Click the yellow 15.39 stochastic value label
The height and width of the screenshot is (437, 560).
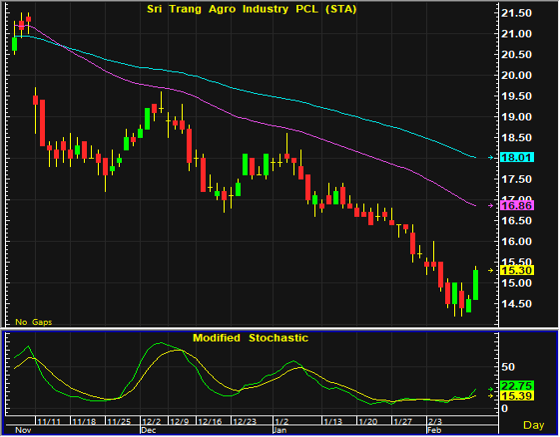click(x=517, y=396)
